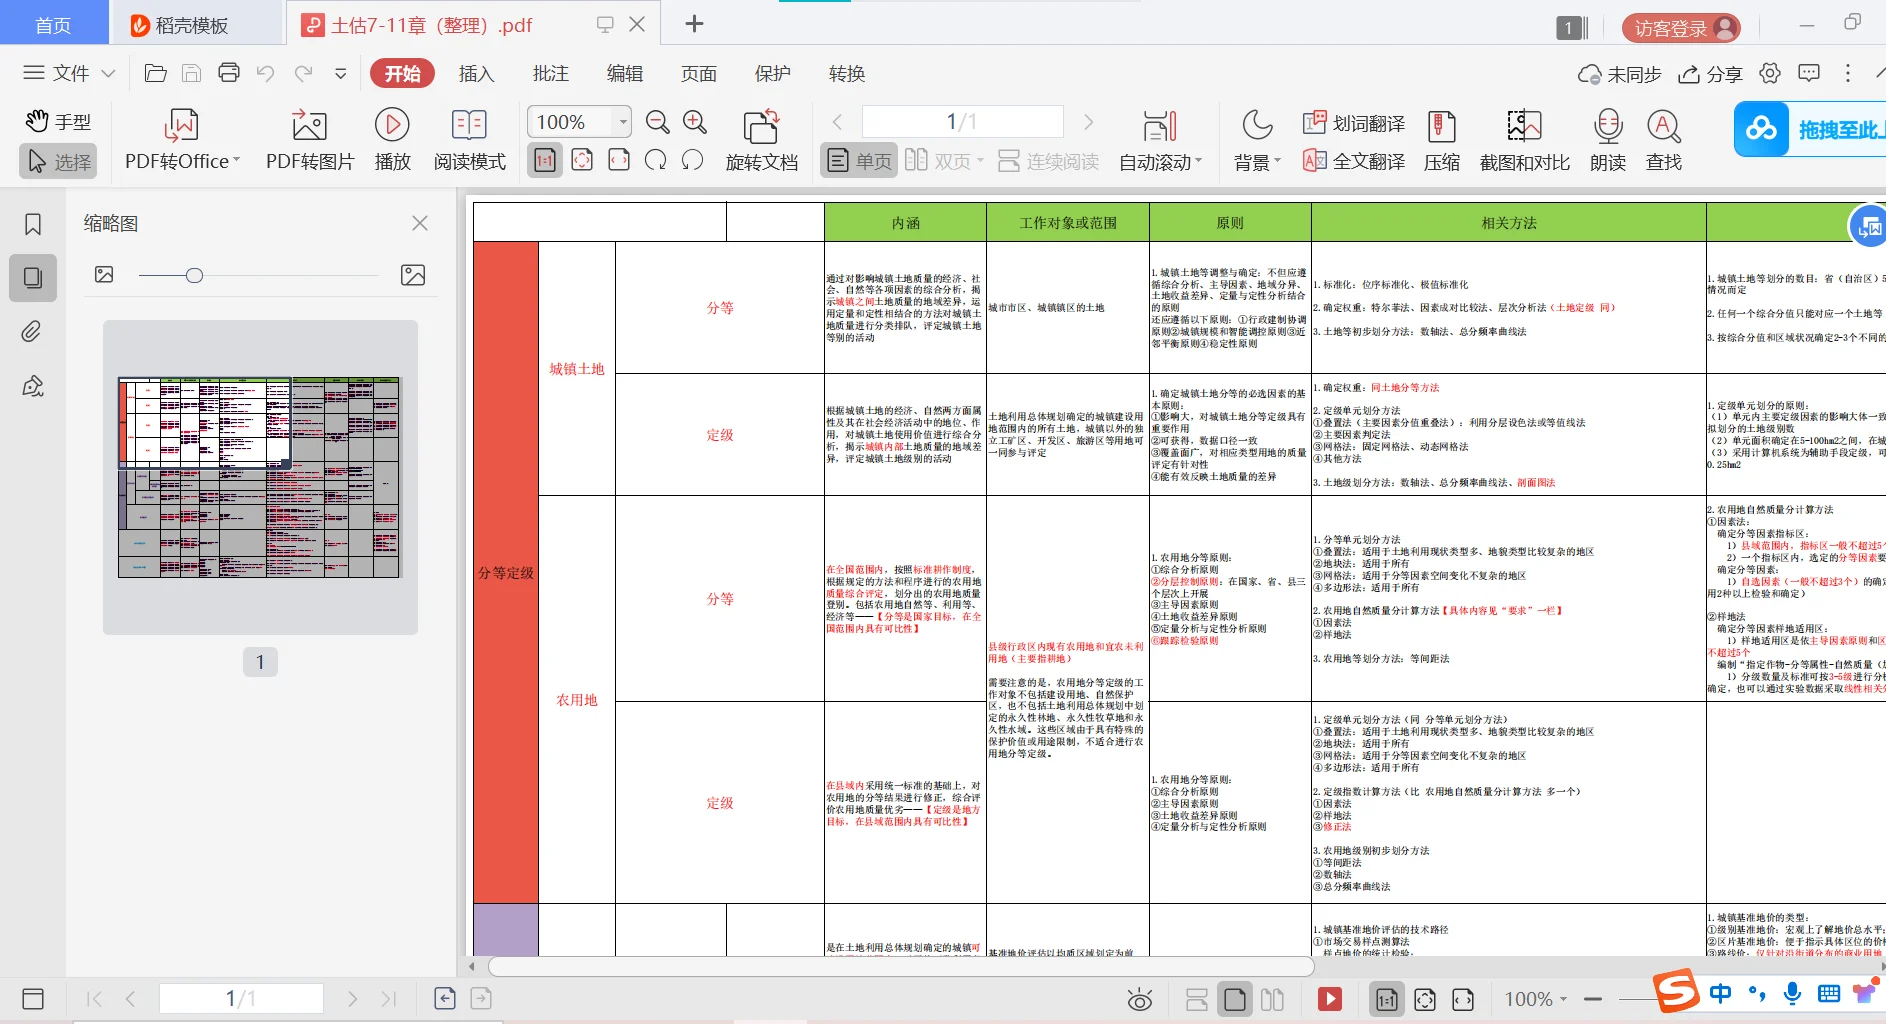Open the 自动滚动 auto scroll tool
1886x1024 pixels.
(1160, 140)
